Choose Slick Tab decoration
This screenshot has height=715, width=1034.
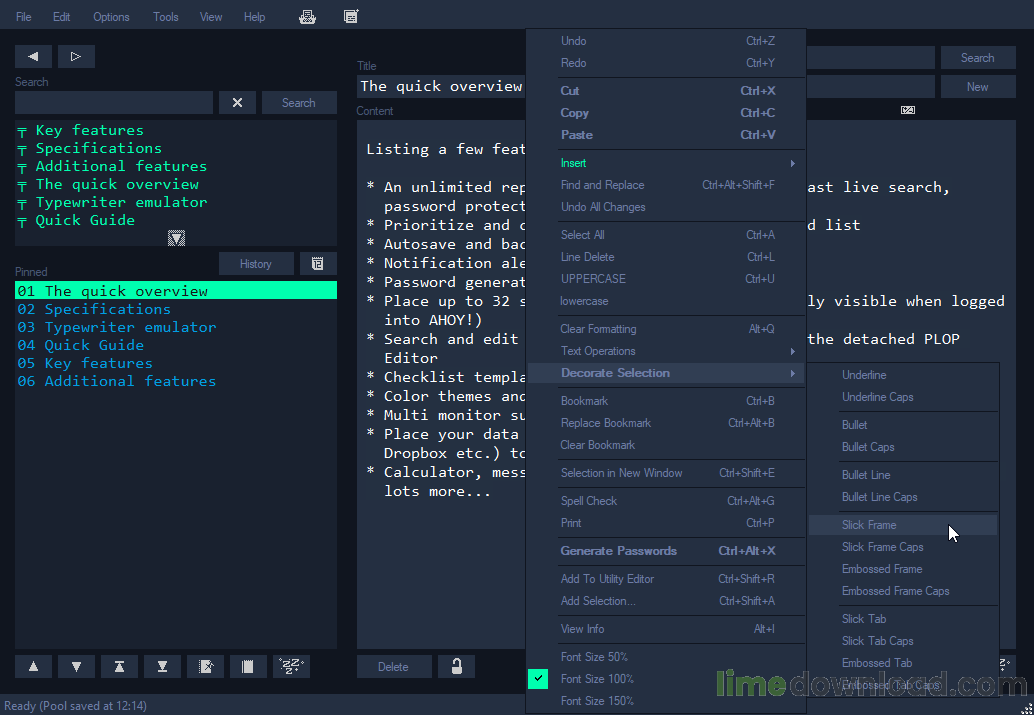[x=902, y=619]
